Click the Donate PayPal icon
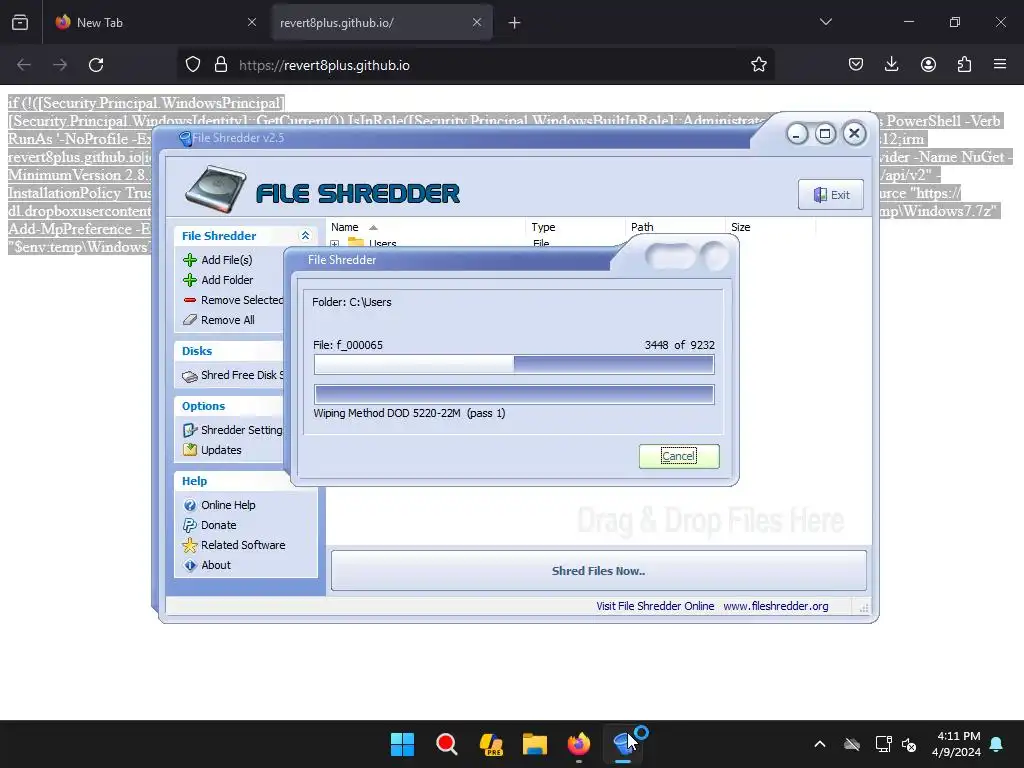This screenshot has height=768, width=1024. click(x=190, y=525)
